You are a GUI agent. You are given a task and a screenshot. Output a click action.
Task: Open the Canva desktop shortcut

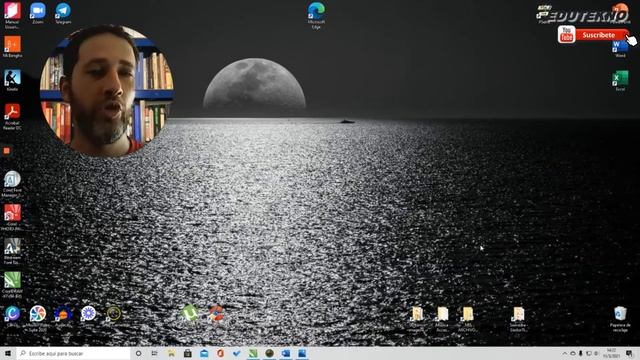tap(12, 316)
